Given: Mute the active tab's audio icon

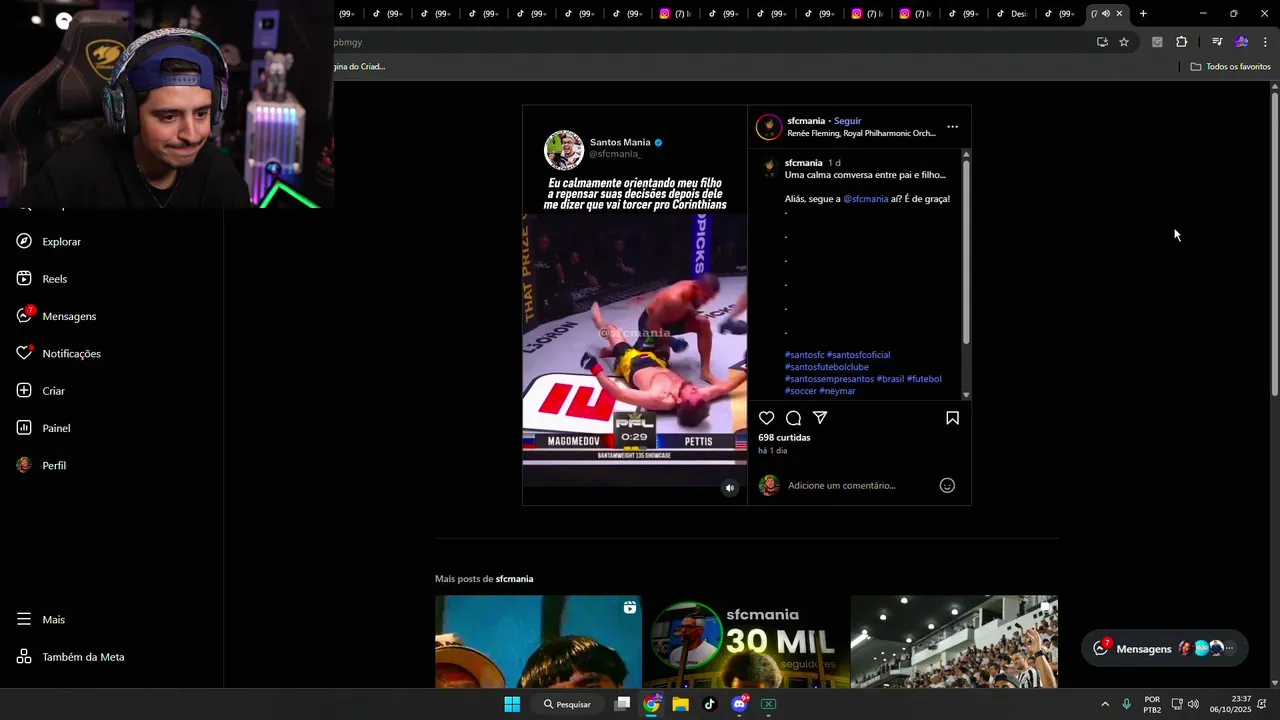Looking at the screenshot, I should coord(1106,13).
